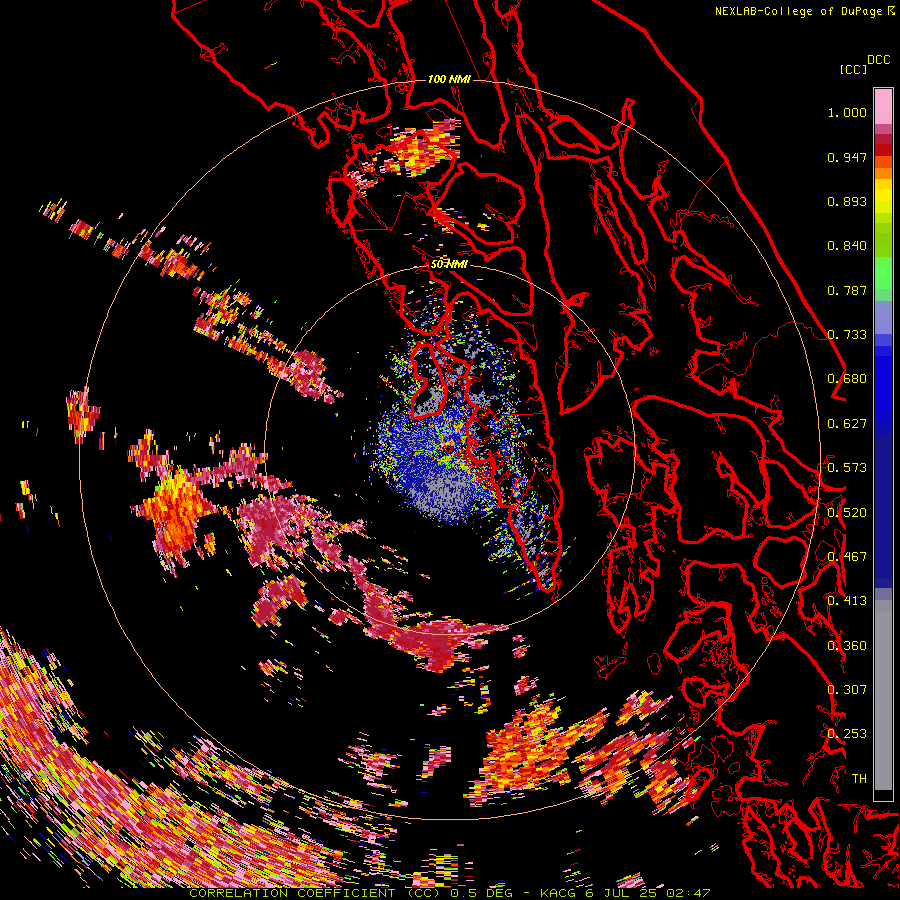Click the 0.573 color scale value
The height and width of the screenshot is (900, 900).
pyautogui.click(x=847, y=468)
